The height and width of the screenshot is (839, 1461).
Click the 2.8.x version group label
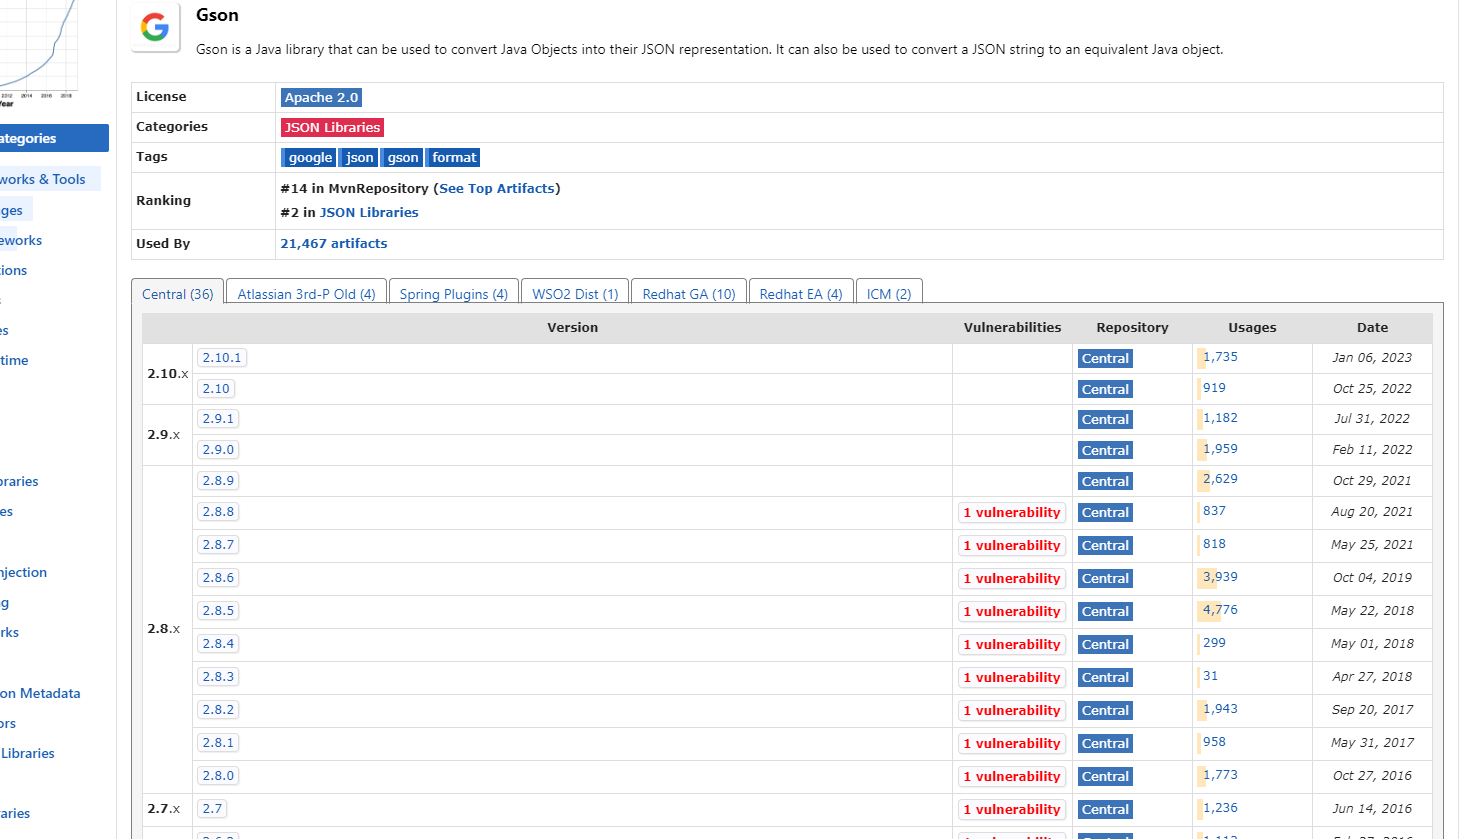coord(164,629)
